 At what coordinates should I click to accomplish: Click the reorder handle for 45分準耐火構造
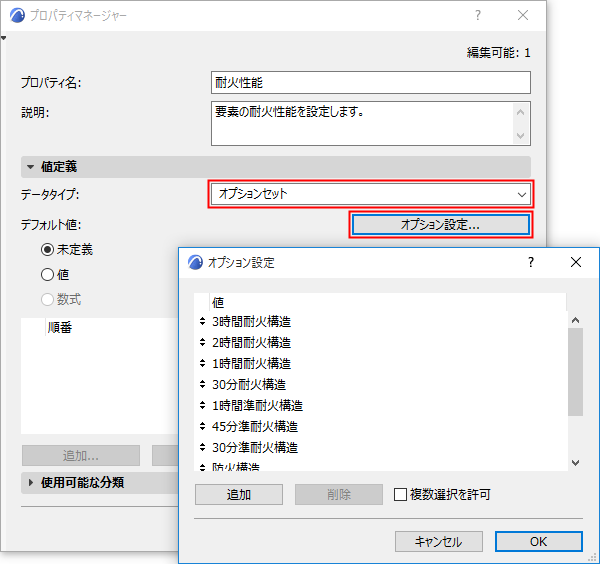(x=202, y=426)
